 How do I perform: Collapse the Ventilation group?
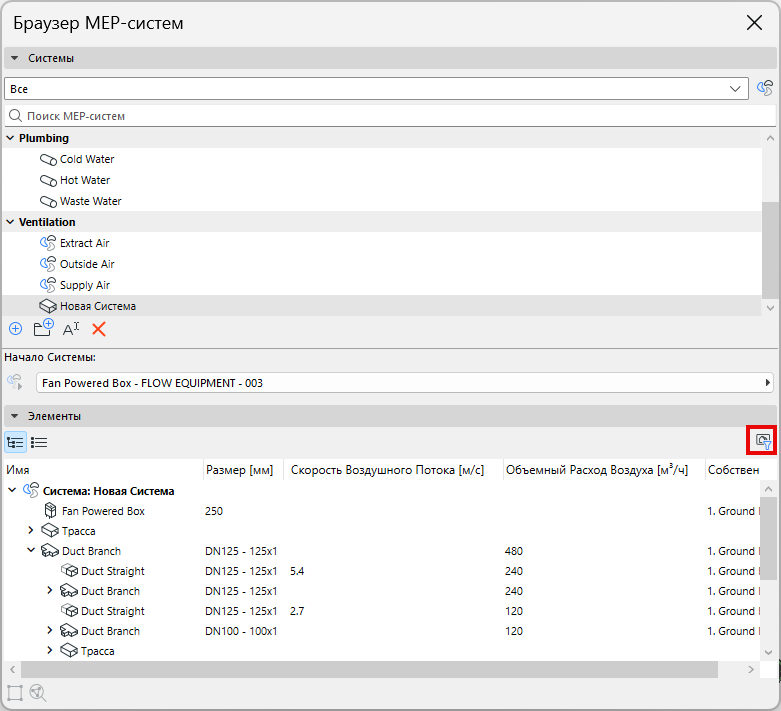(10, 222)
